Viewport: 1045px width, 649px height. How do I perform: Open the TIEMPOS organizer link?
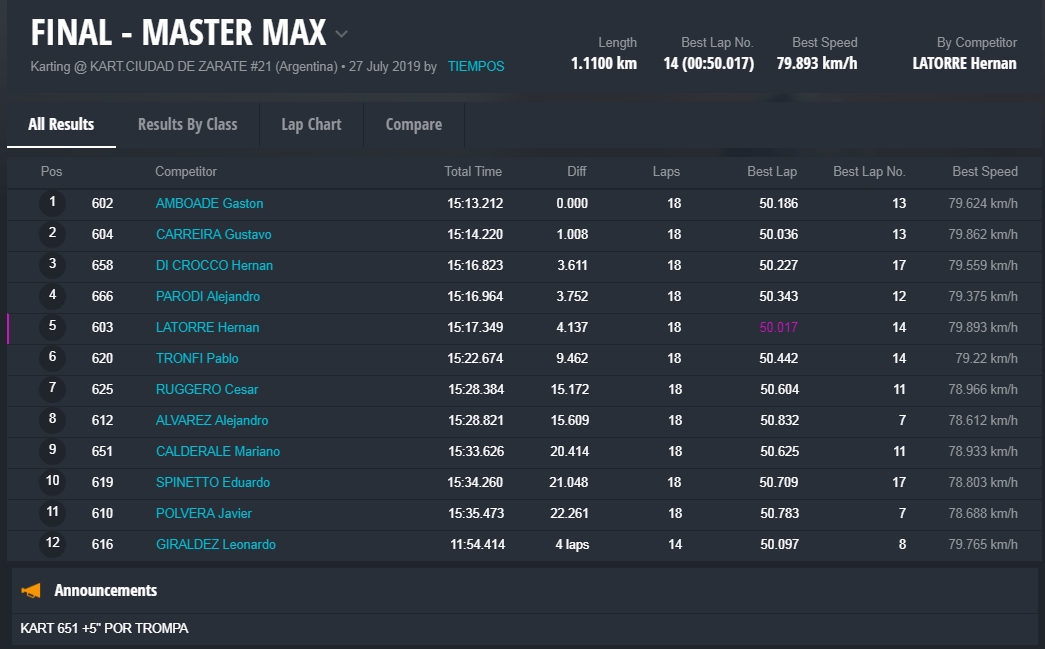coord(476,67)
